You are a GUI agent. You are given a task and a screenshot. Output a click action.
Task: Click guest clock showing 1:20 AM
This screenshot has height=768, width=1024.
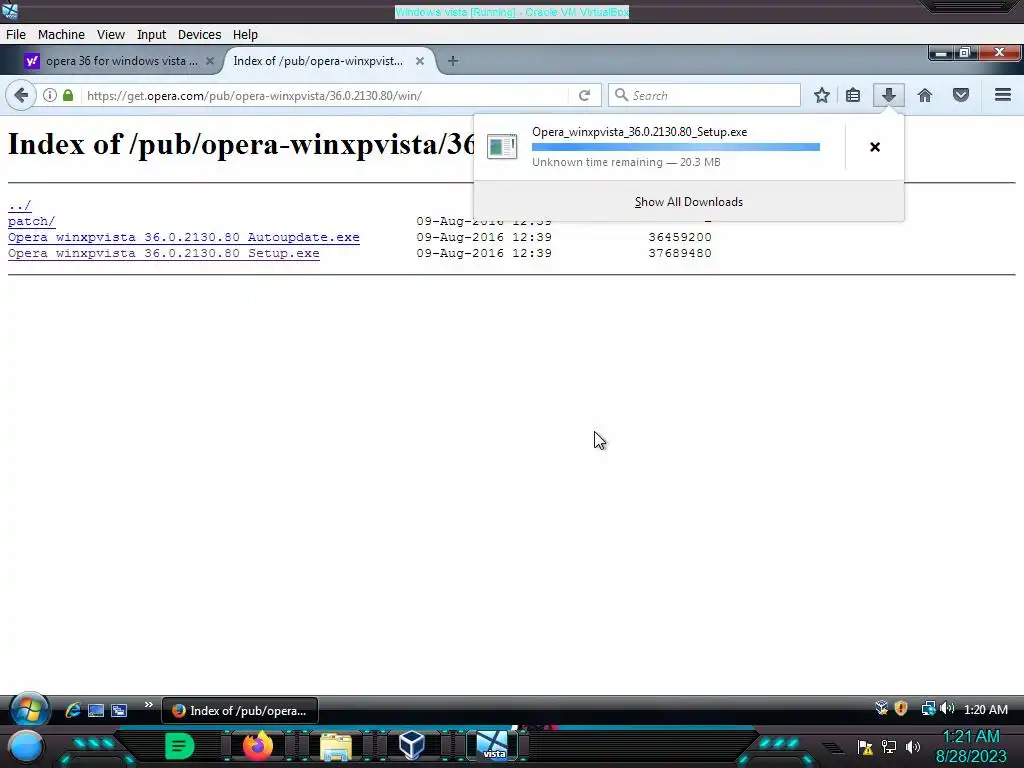point(985,709)
